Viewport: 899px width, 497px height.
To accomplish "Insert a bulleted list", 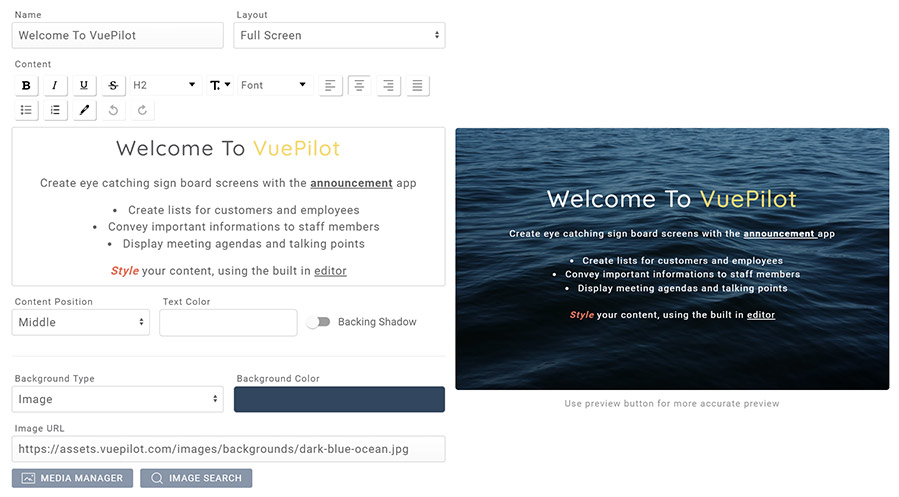I will pos(26,110).
